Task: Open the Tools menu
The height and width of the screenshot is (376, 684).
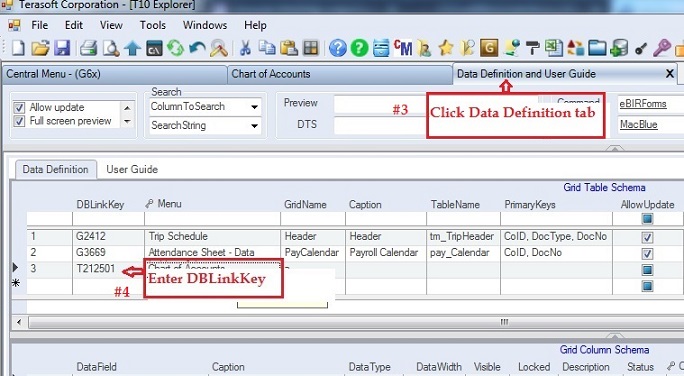Action: 152,25
